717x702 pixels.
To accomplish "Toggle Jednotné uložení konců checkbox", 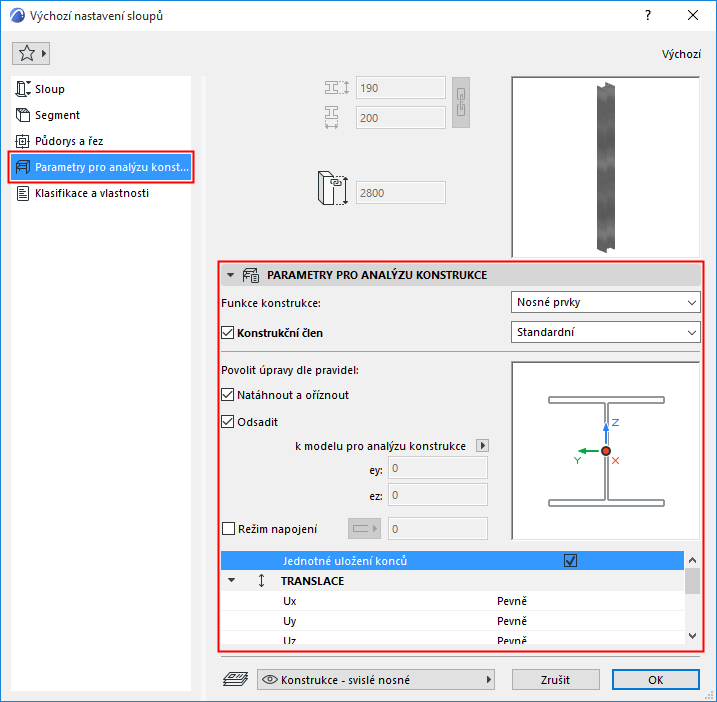I will pyautogui.click(x=570, y=560).
